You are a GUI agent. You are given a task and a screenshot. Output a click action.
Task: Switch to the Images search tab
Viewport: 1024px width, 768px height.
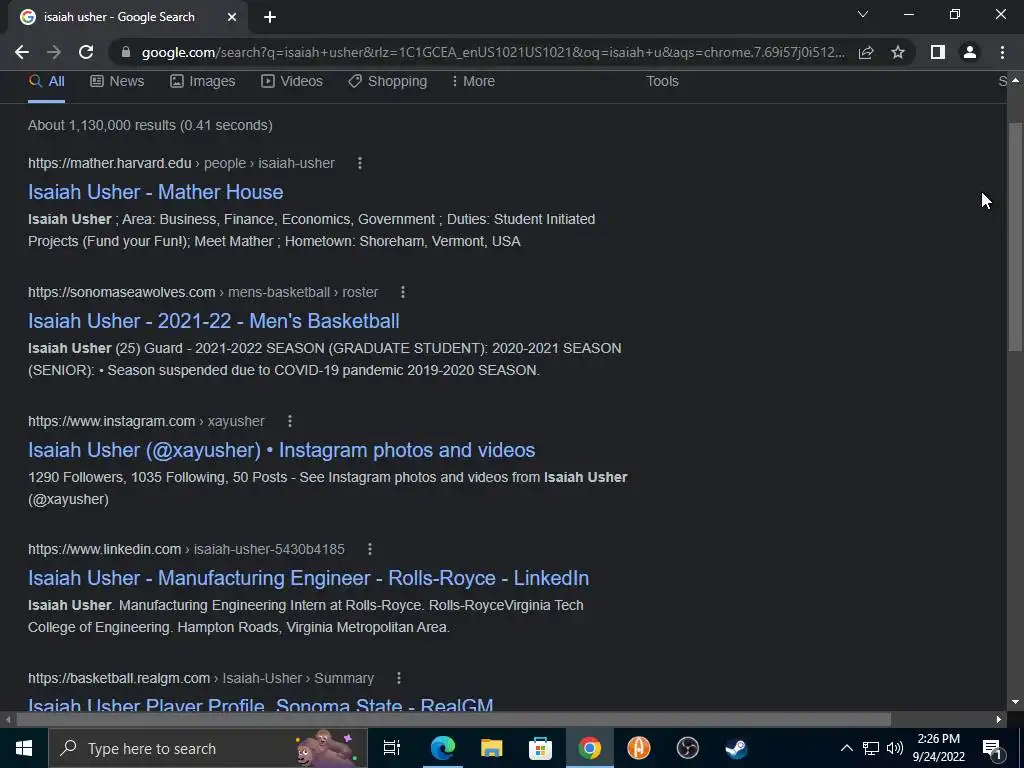point(202,82)
